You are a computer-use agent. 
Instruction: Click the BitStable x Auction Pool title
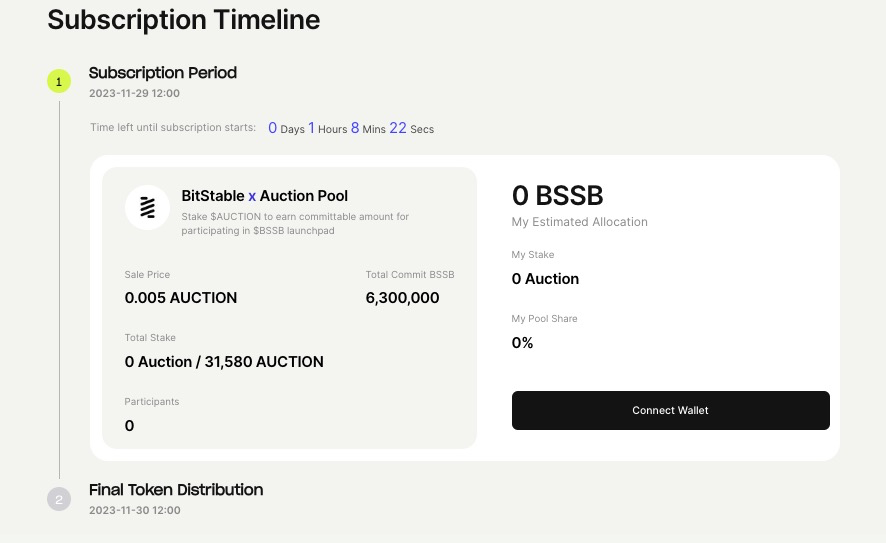coord(264,196)
